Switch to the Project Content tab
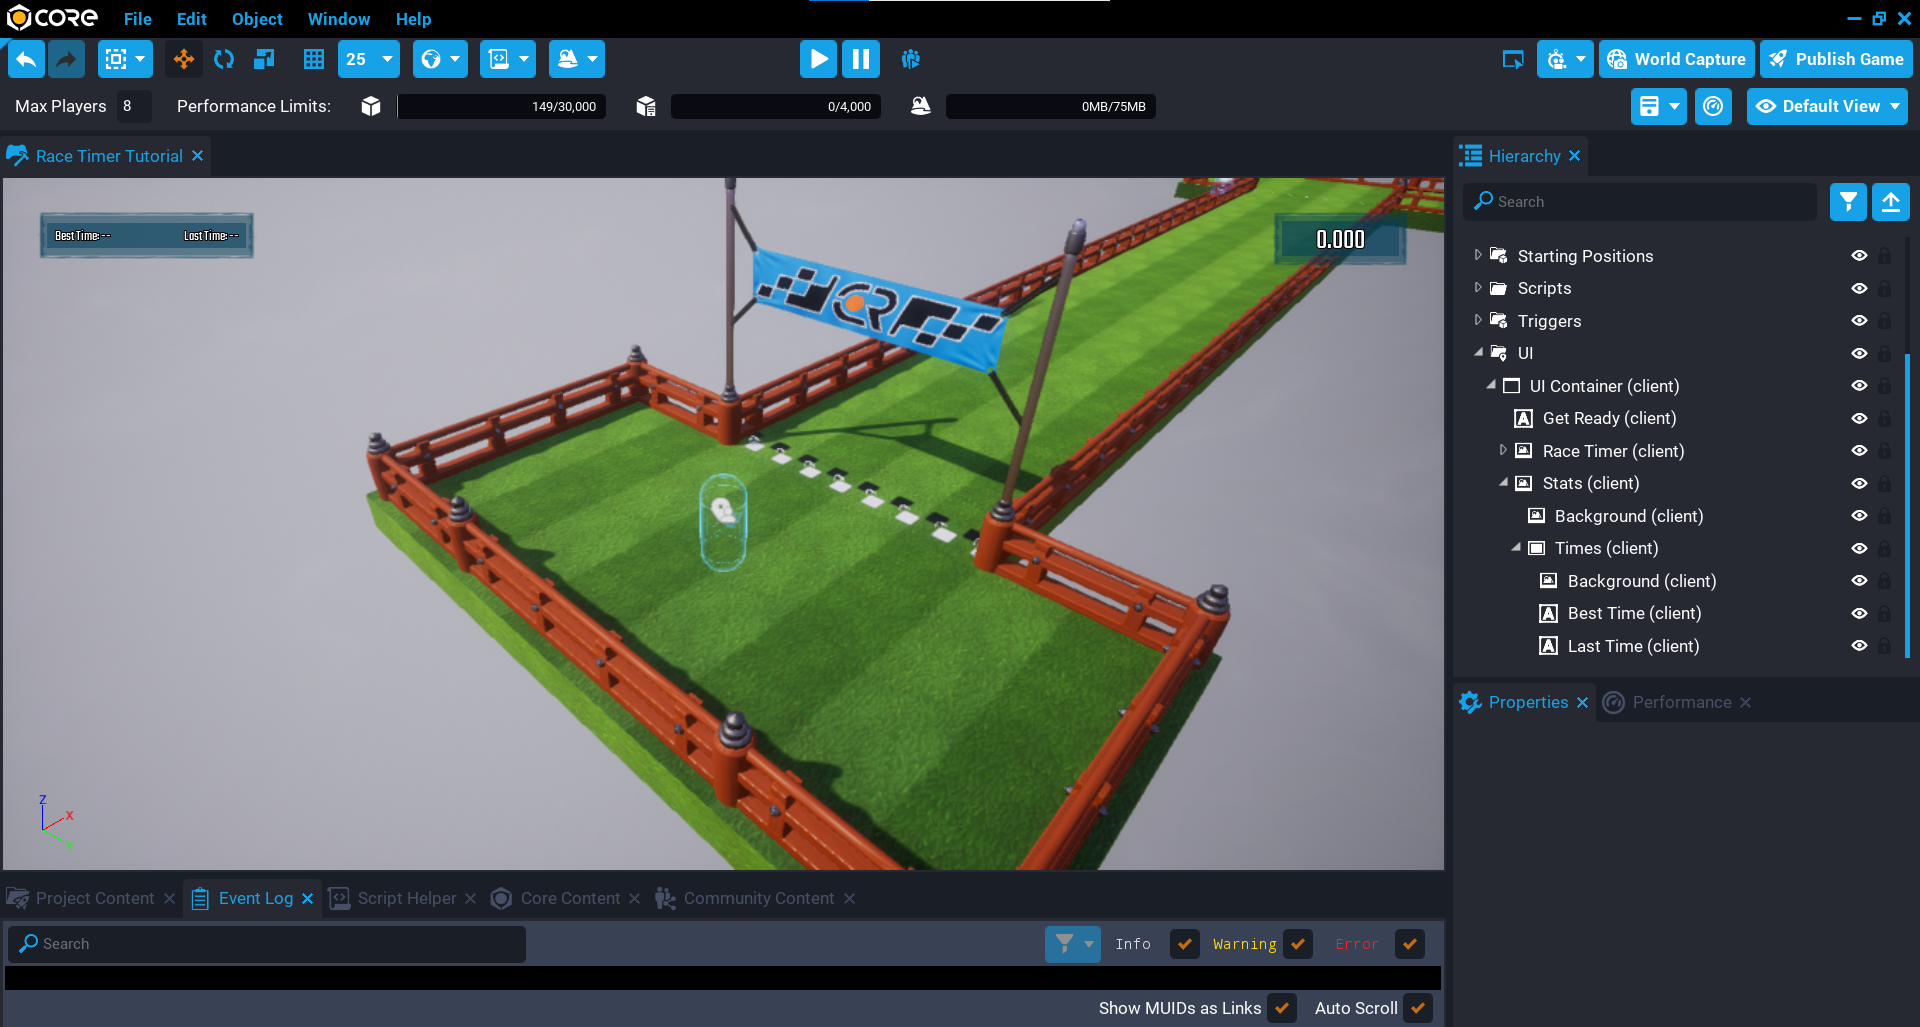This screenshot has height=1027, width=1920. [x=94, y=898]
